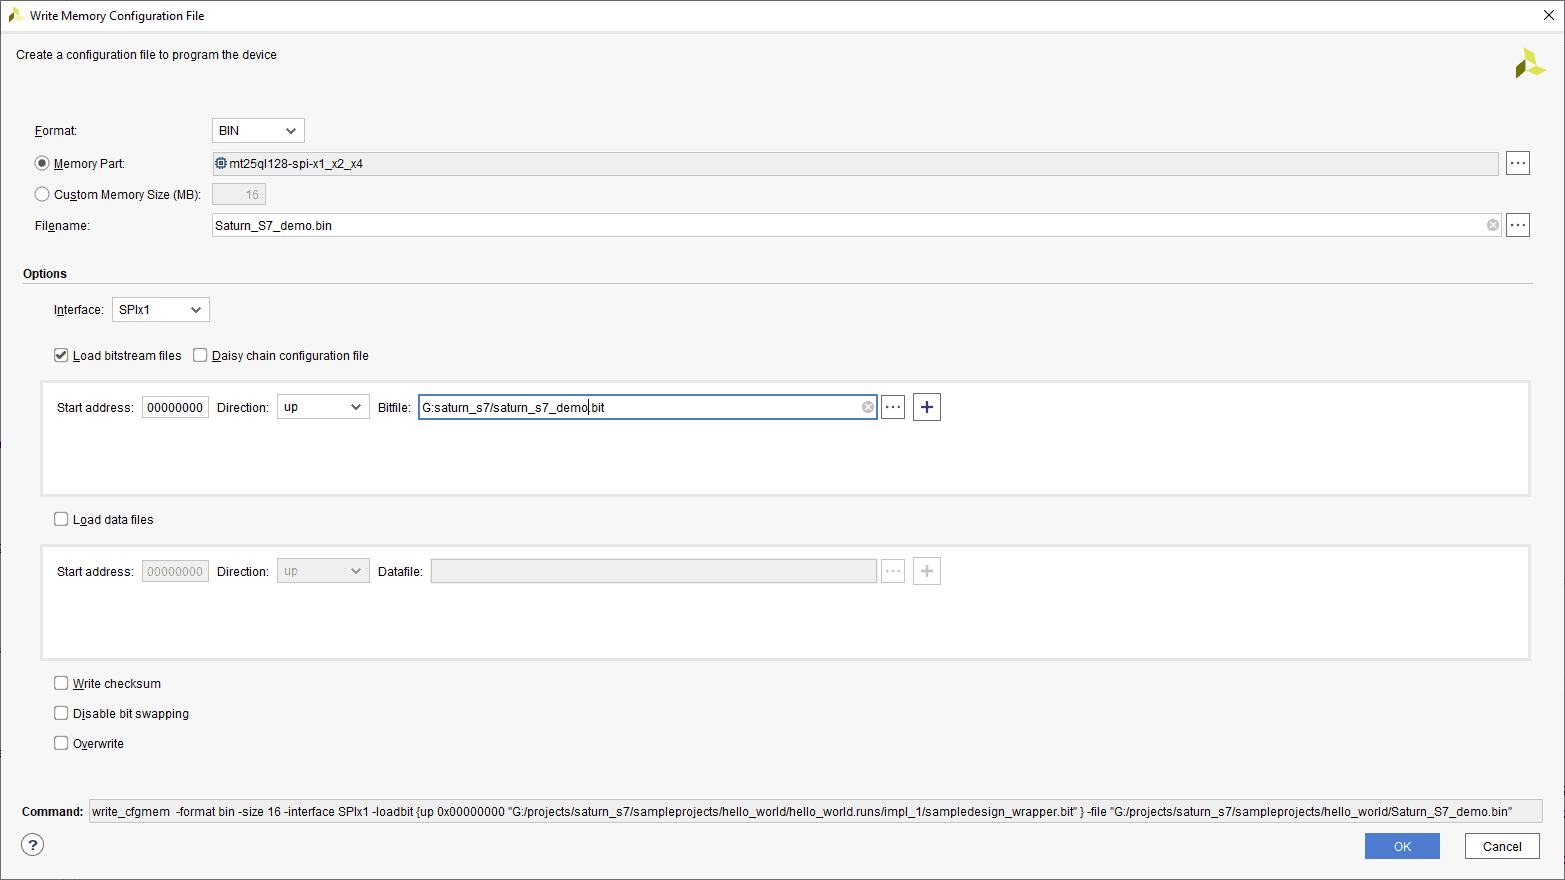The width and height of the screenshot is (1565, 880).
Task: Expand the Interface SPIx1 dropdown
Action: click(x=160, y=310)
